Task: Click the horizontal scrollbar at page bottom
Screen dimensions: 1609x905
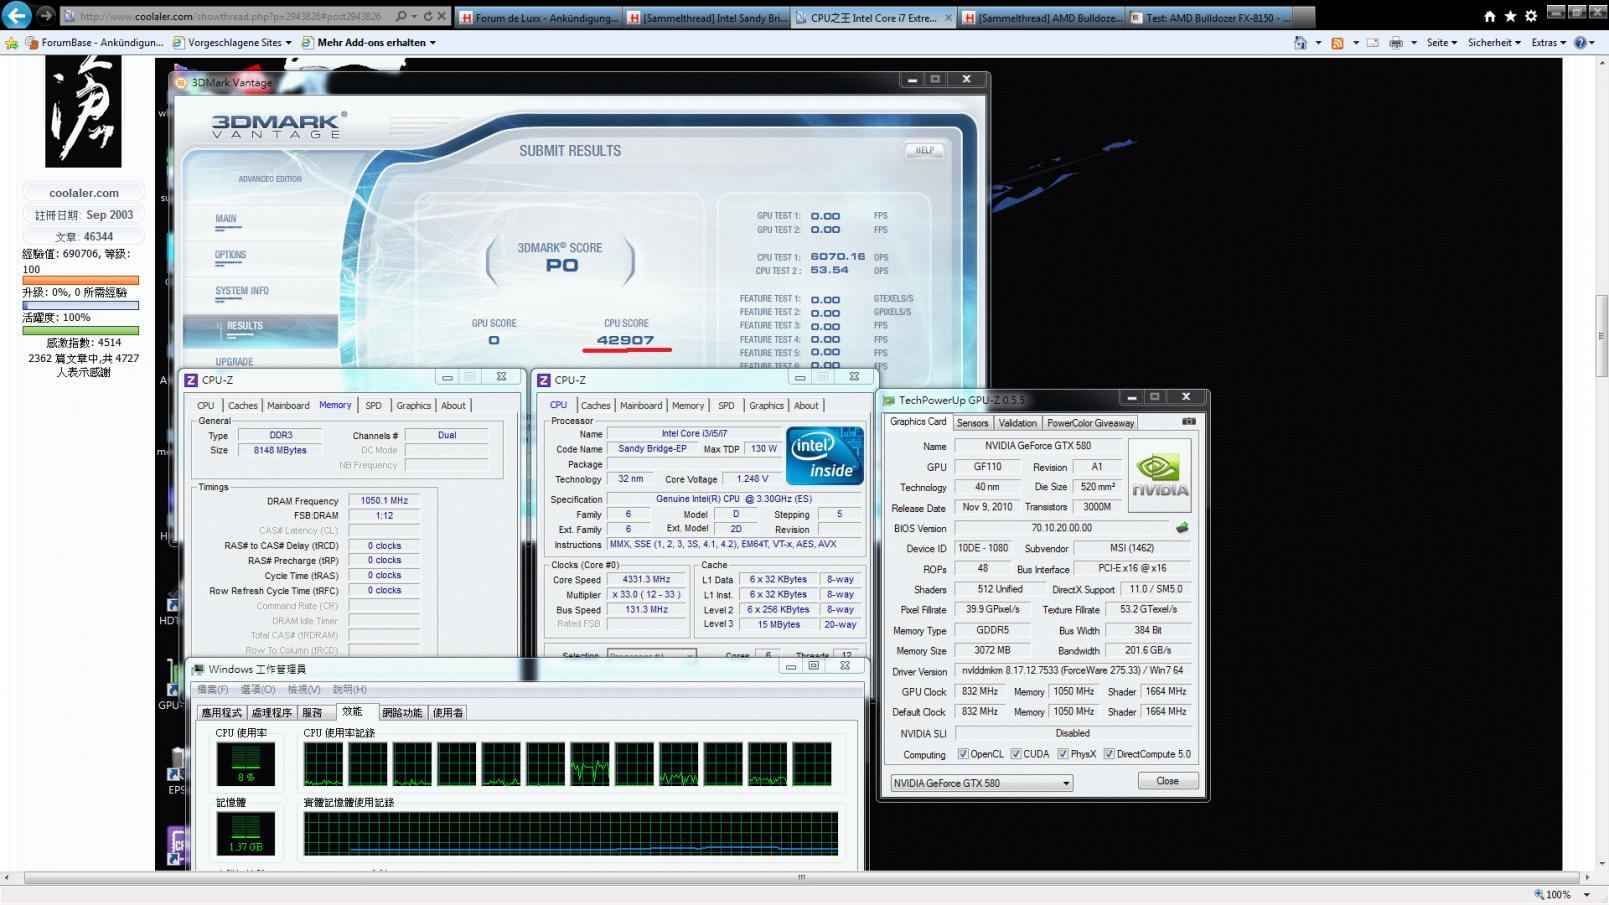Action: click(800, 877)
